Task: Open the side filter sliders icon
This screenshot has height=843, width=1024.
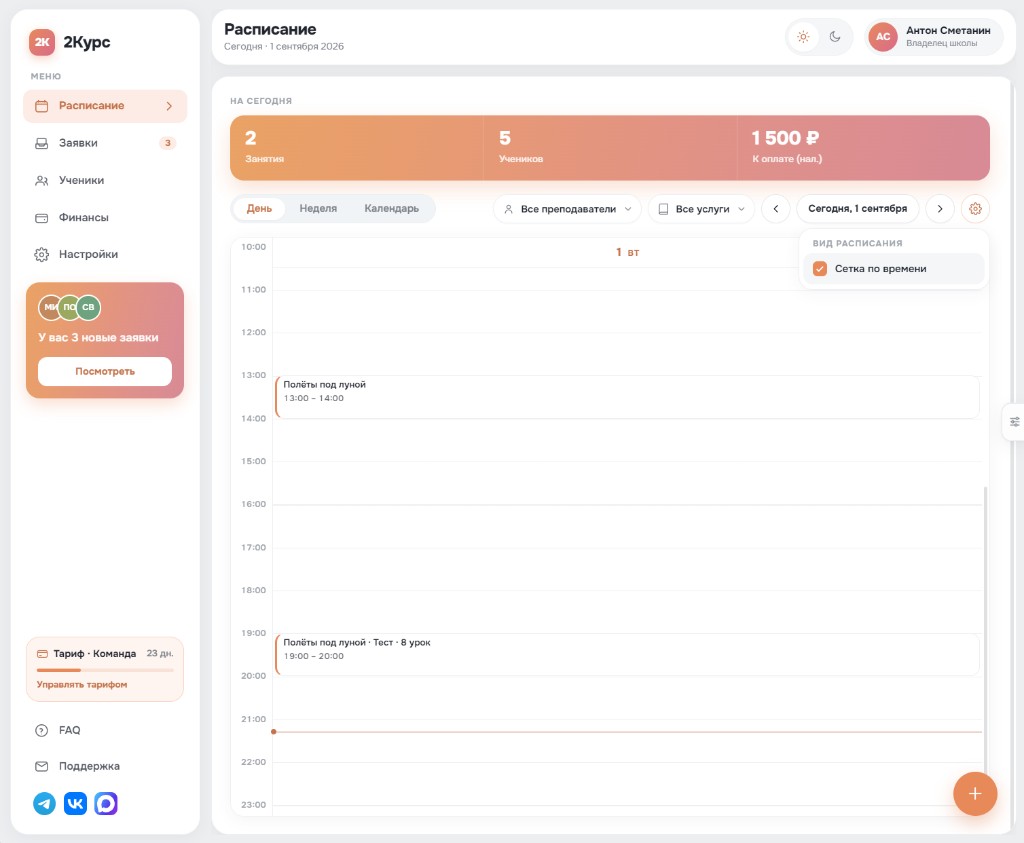Action: pos(1014,422)
